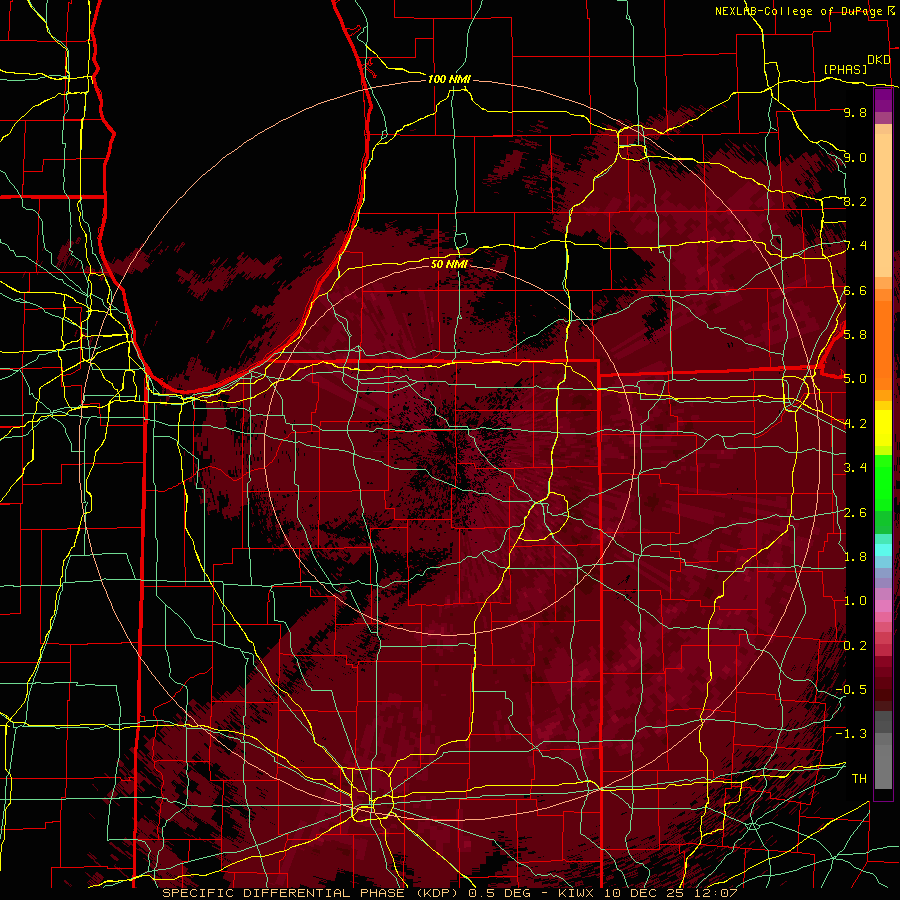Select the 100 NMI range ring label
The width and height of the screenshot is (900, 900).
pos(449,79)
